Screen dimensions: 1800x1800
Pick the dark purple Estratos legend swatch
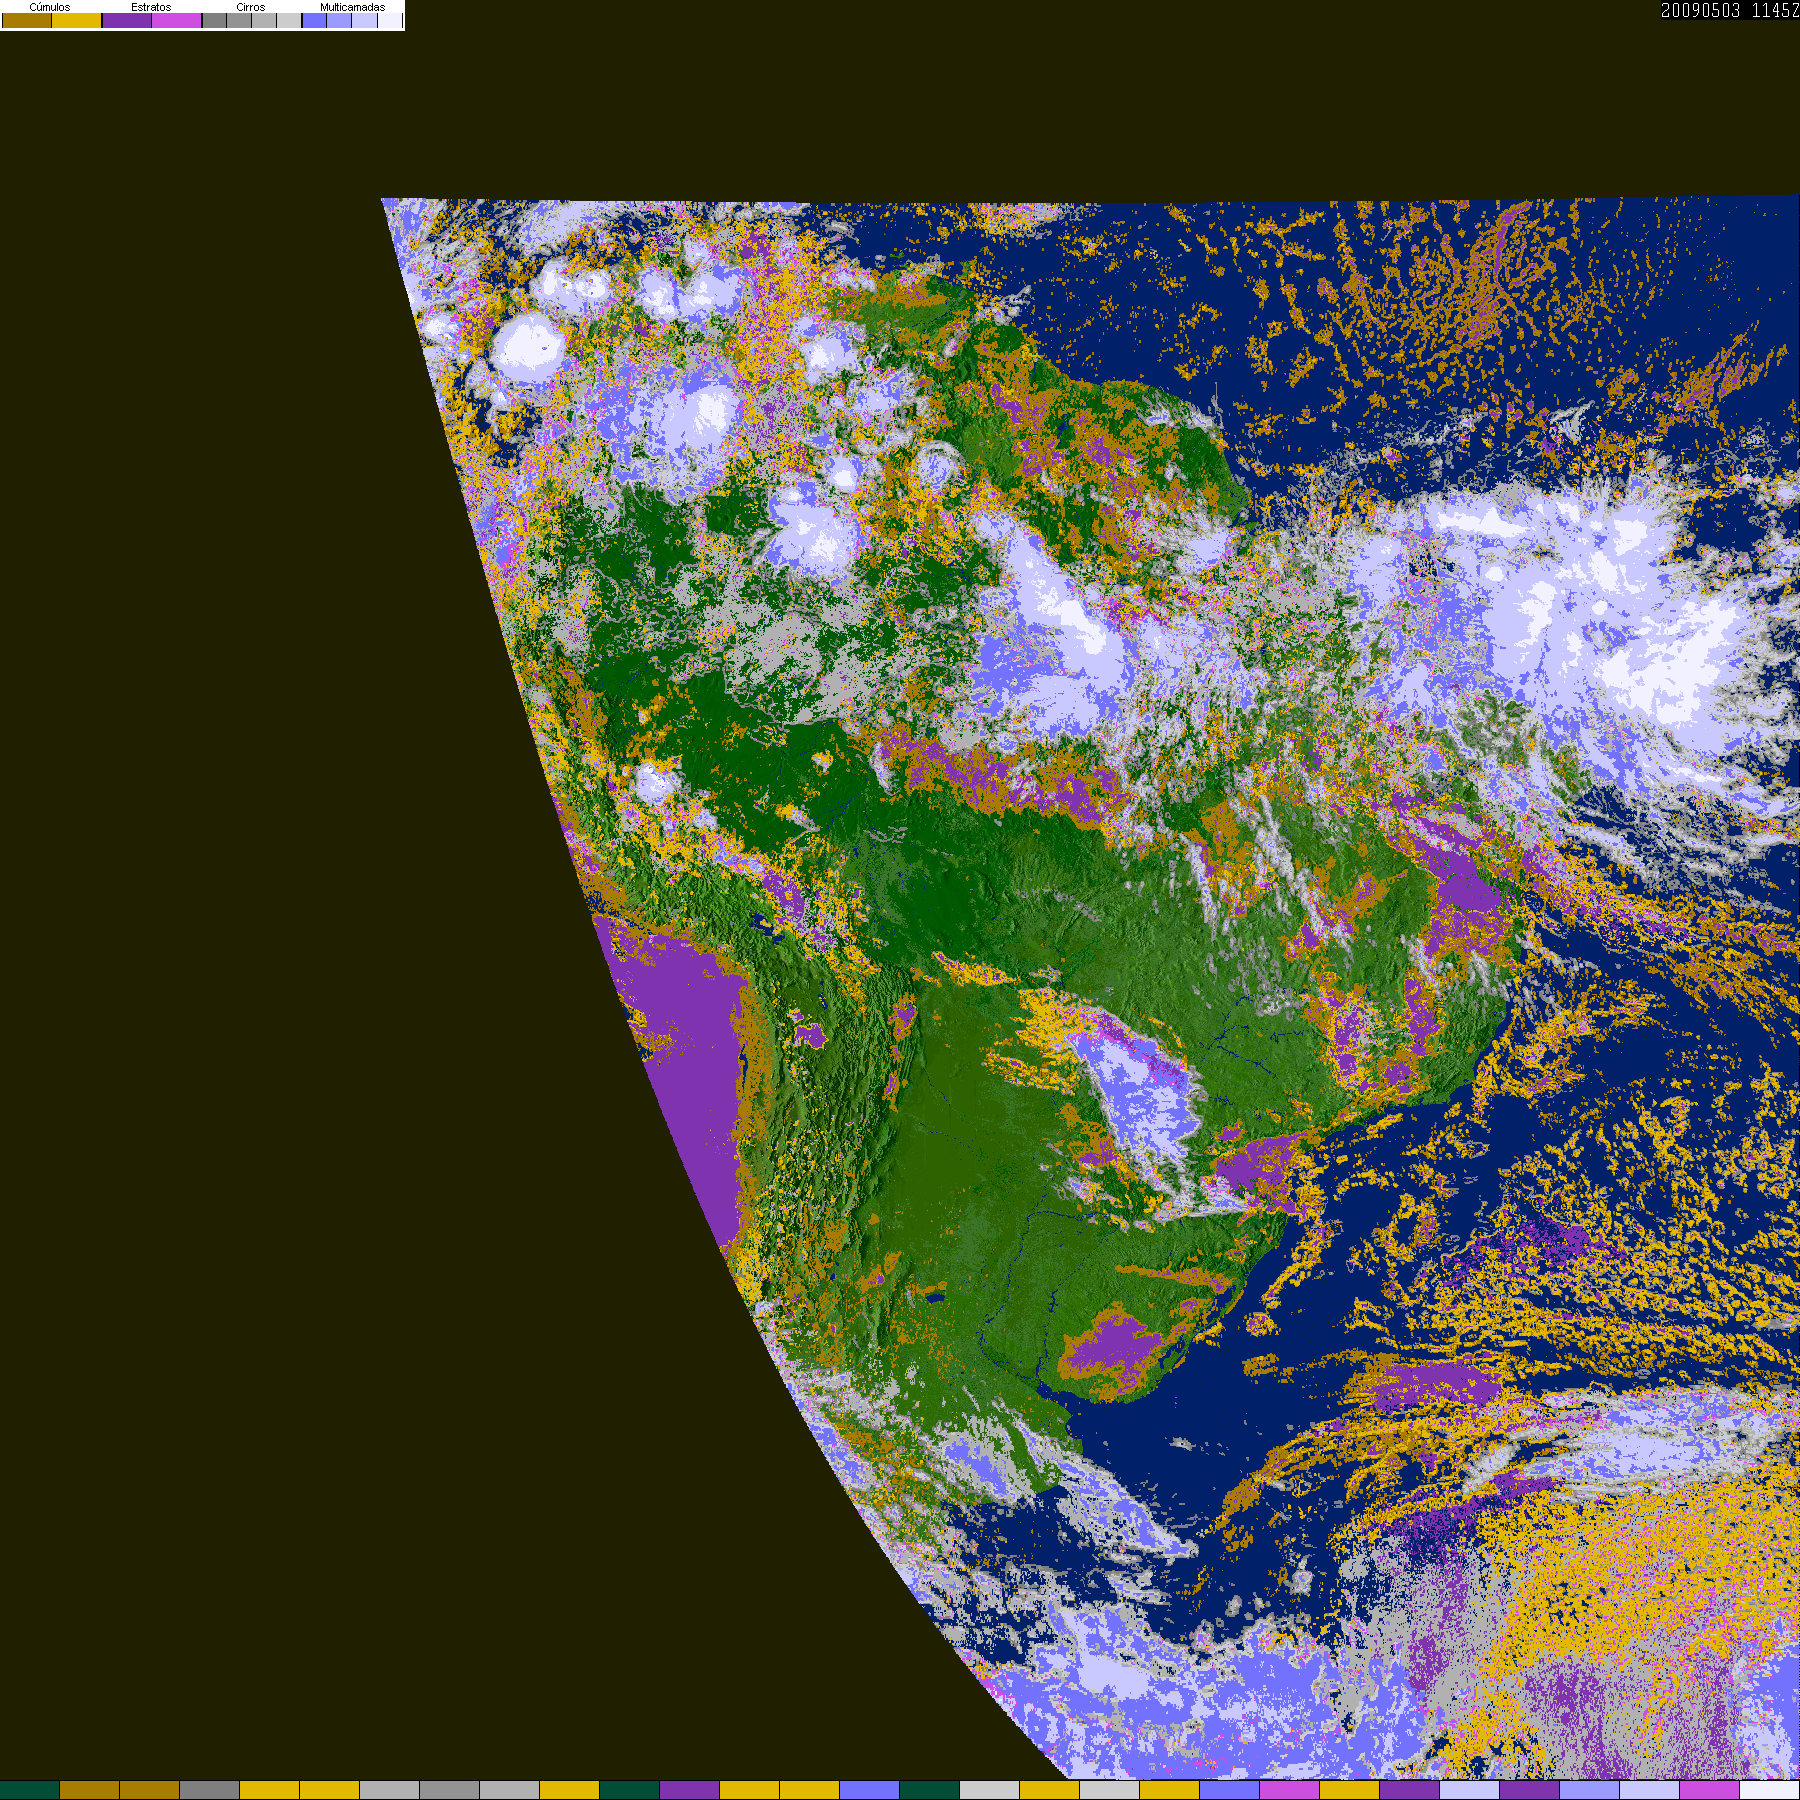[x=127, y=20]
